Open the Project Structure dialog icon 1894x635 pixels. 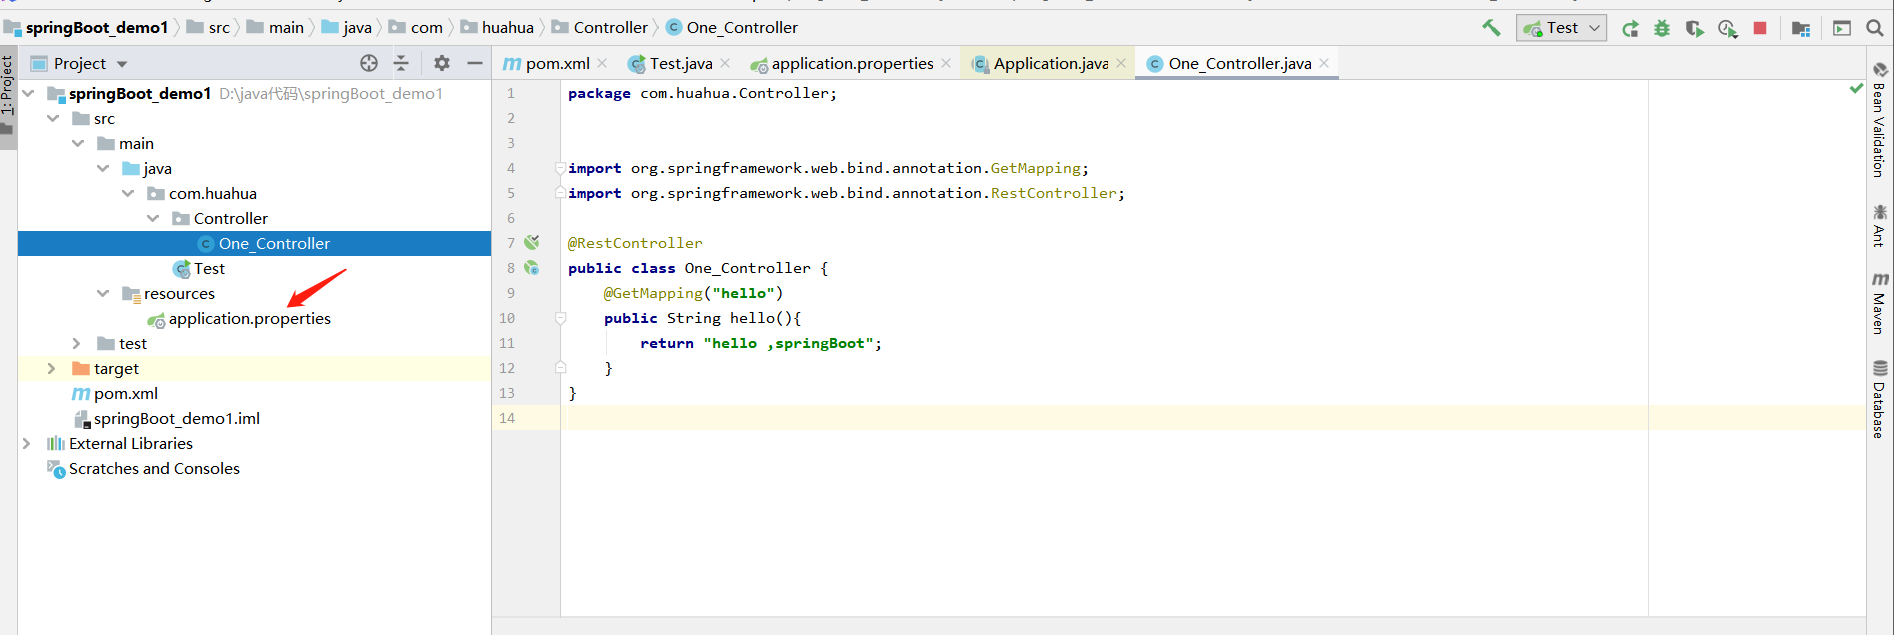pyautogui.click(x=1801, y=29)
